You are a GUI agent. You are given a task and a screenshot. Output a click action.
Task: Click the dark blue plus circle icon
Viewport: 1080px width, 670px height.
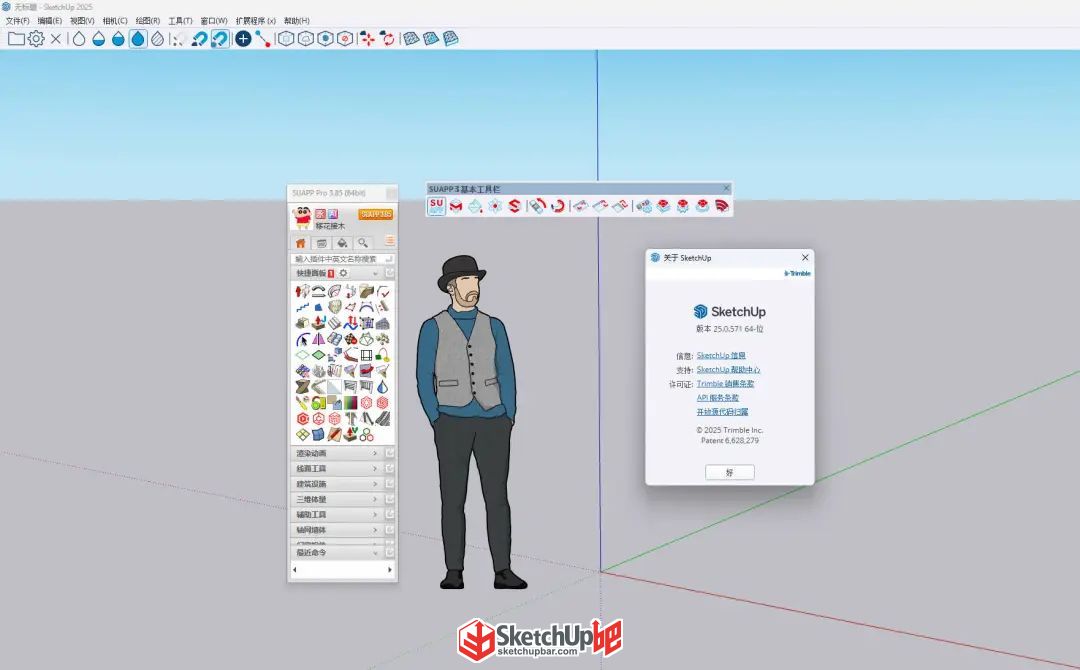(242, 39)
